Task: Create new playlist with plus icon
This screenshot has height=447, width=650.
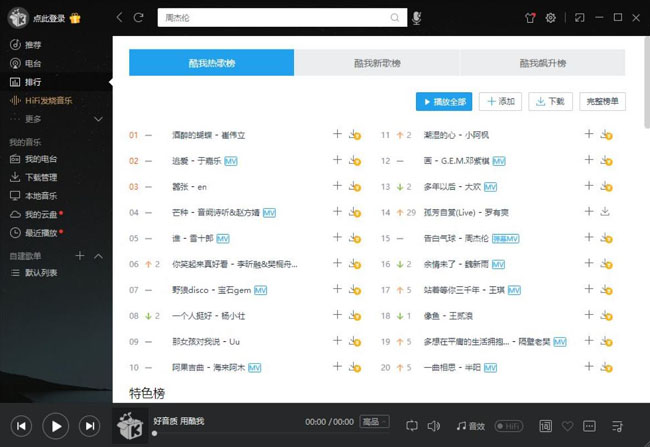Action: pyautogui.click(x=80, y=256)
